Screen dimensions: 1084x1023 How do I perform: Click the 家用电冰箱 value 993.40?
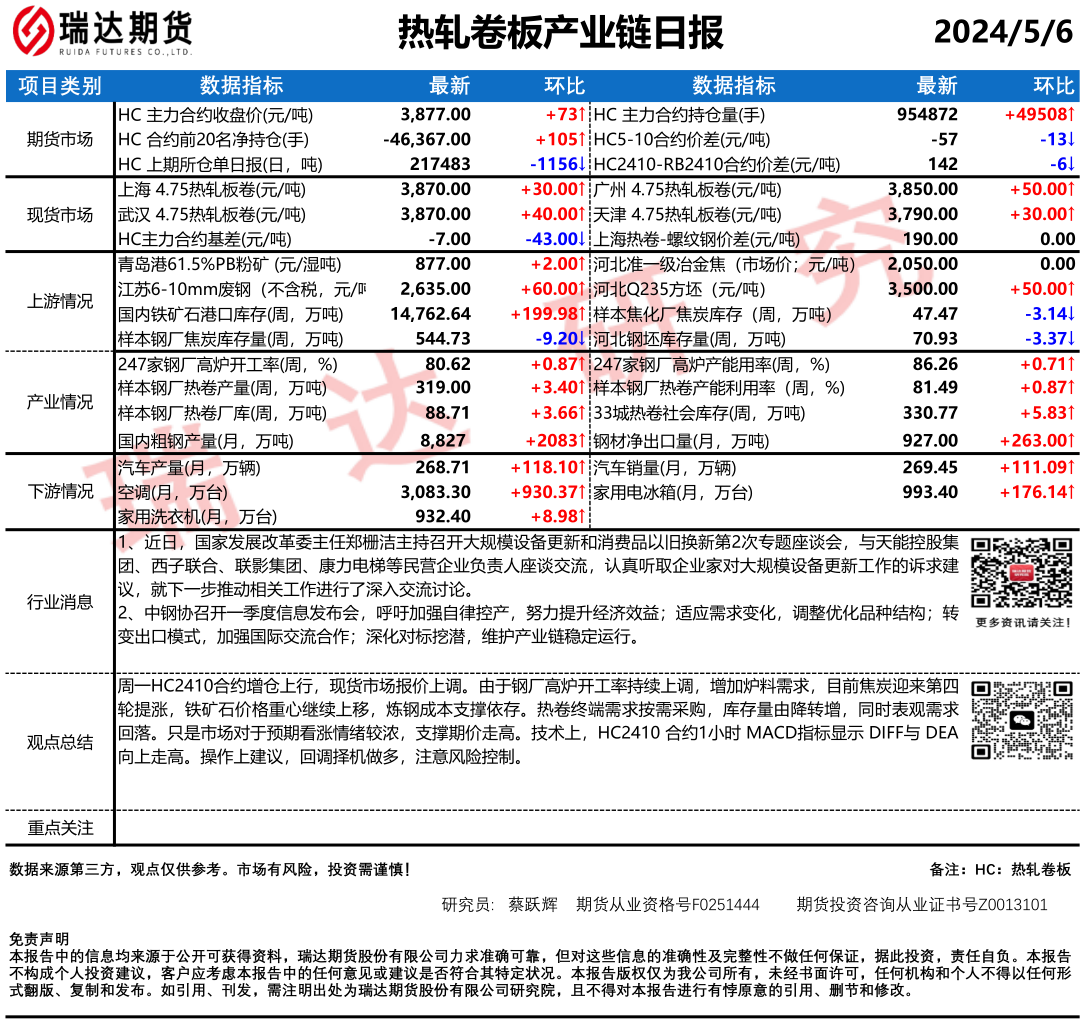click(x=931, y=492)
